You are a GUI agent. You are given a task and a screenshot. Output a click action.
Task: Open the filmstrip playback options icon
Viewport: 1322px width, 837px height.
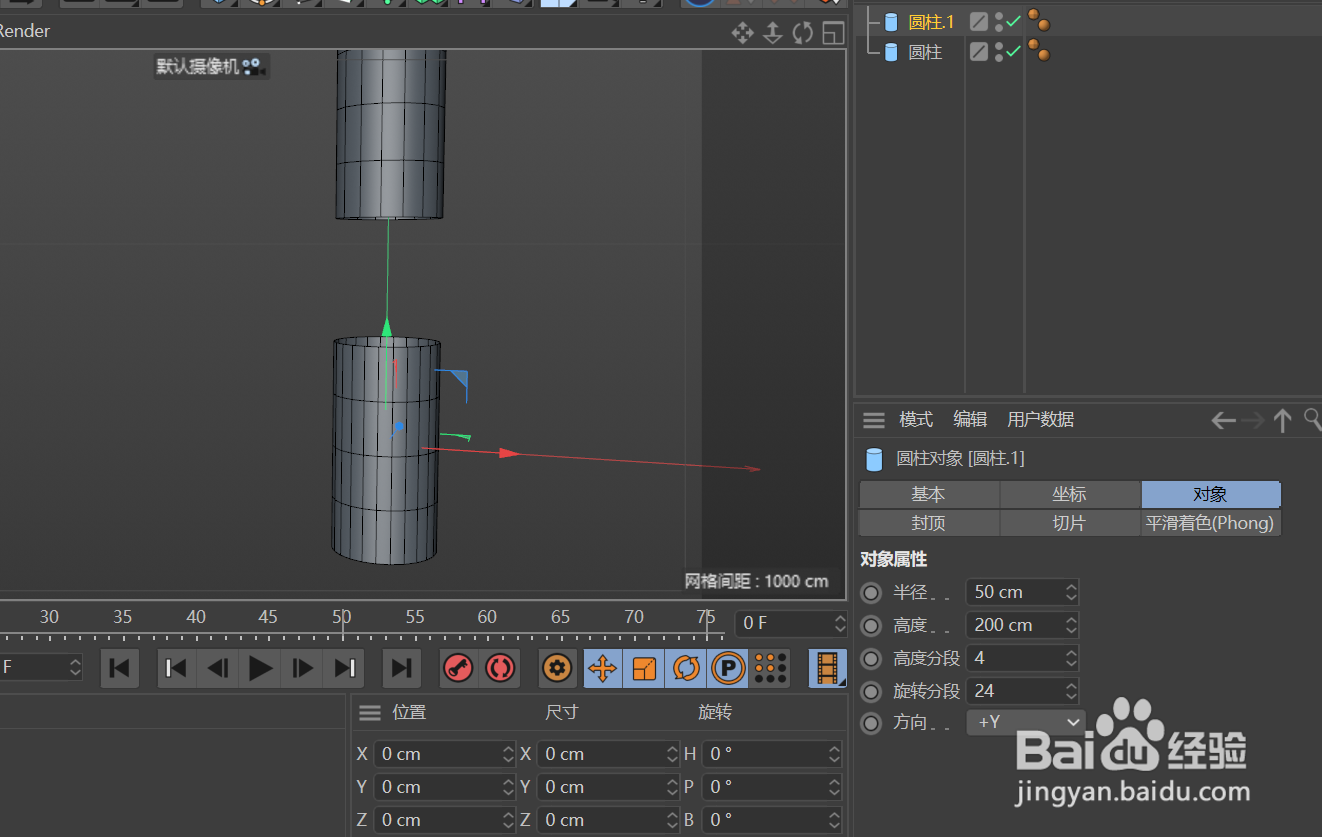pos(828,668)
